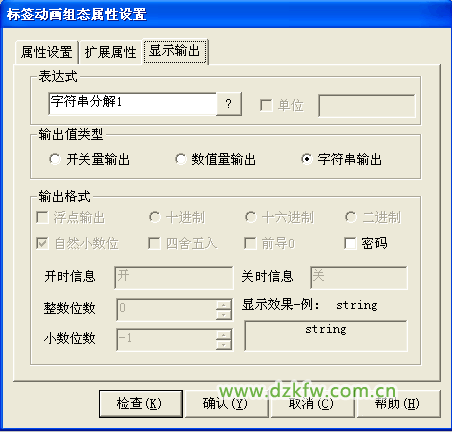Click the 取消(C) button
452x432 pixels.
point(311,404)
